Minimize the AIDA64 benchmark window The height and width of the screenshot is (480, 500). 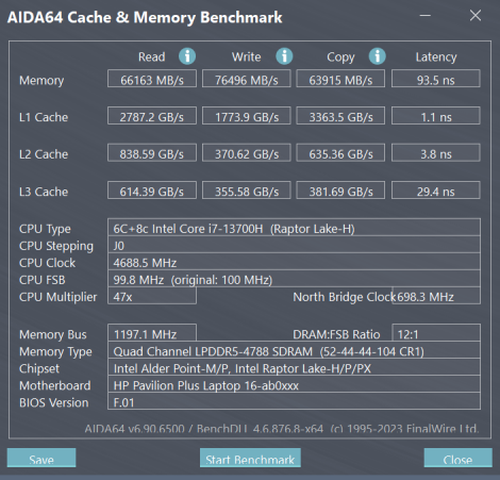[425, 15]
